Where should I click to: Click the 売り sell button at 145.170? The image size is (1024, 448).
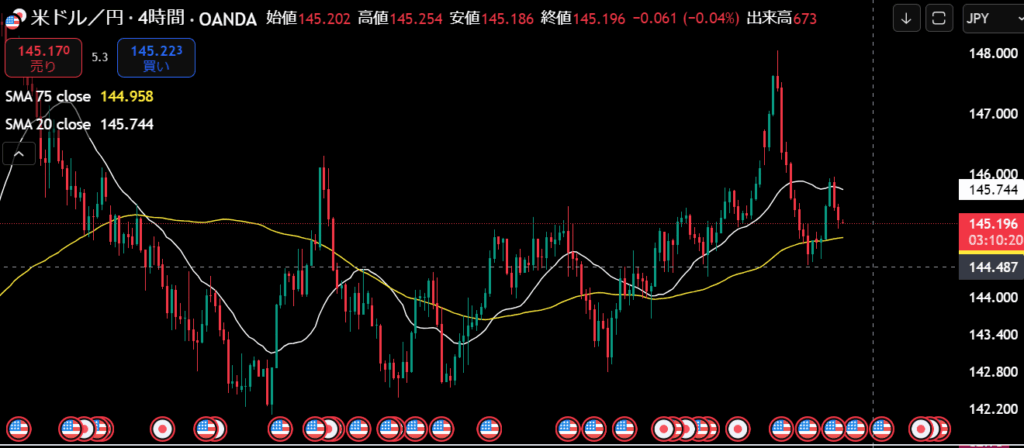point(44,57)
